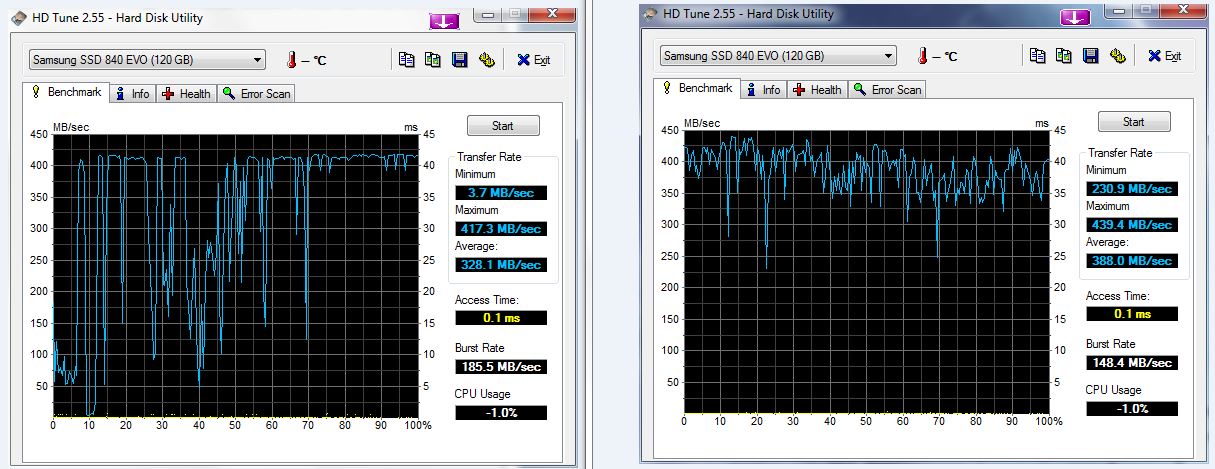Click the benchmark graph in left window
This screenshot has height=469, width=1215.
pyautogui.click(x=236, y=275)
